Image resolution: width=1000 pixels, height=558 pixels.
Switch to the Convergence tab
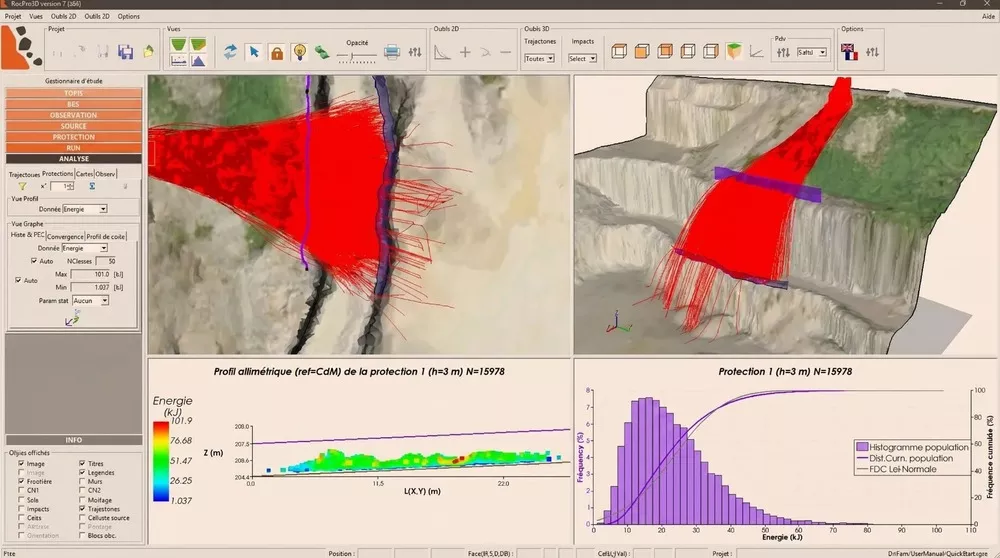point(65,236)
